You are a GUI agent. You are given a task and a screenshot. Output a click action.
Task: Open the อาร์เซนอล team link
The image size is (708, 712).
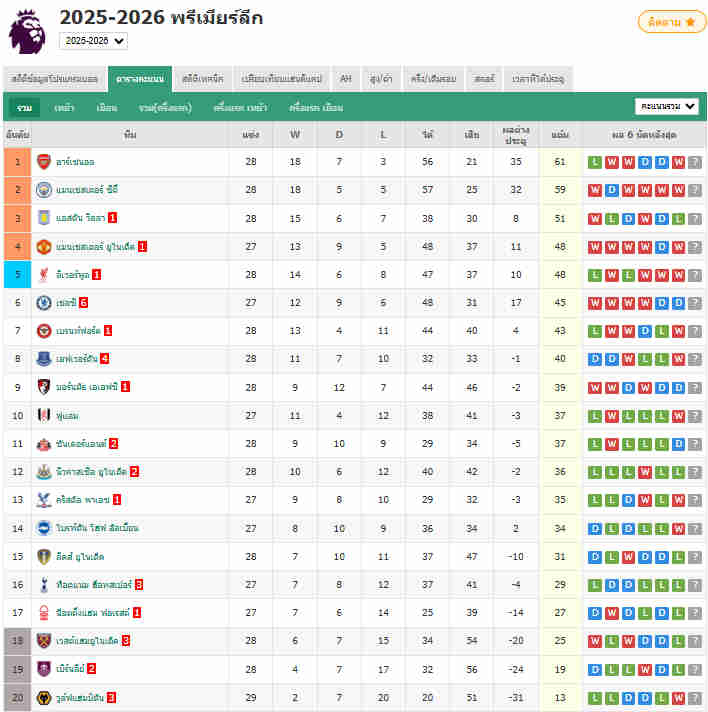coord(75,162)
